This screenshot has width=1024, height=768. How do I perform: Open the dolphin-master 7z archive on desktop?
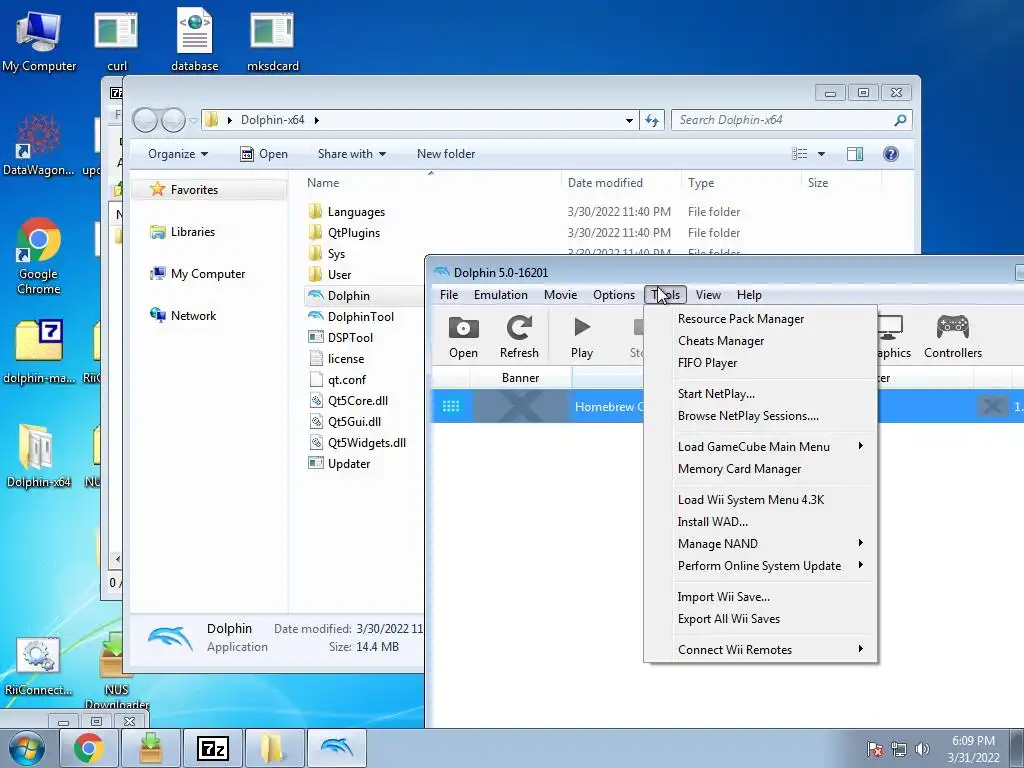point(39,351)
